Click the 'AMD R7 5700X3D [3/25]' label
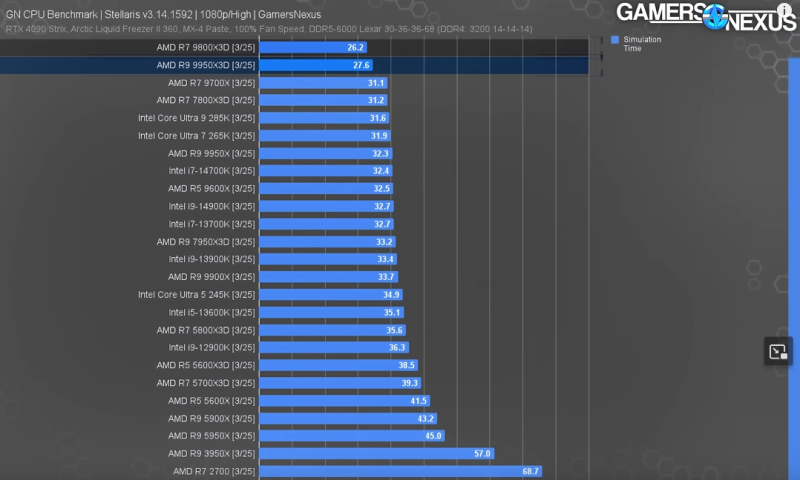 coord(206,383)
